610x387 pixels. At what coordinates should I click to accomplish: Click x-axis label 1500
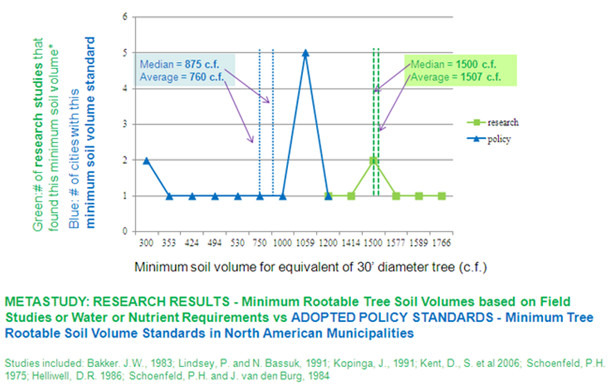coord(373,243)
